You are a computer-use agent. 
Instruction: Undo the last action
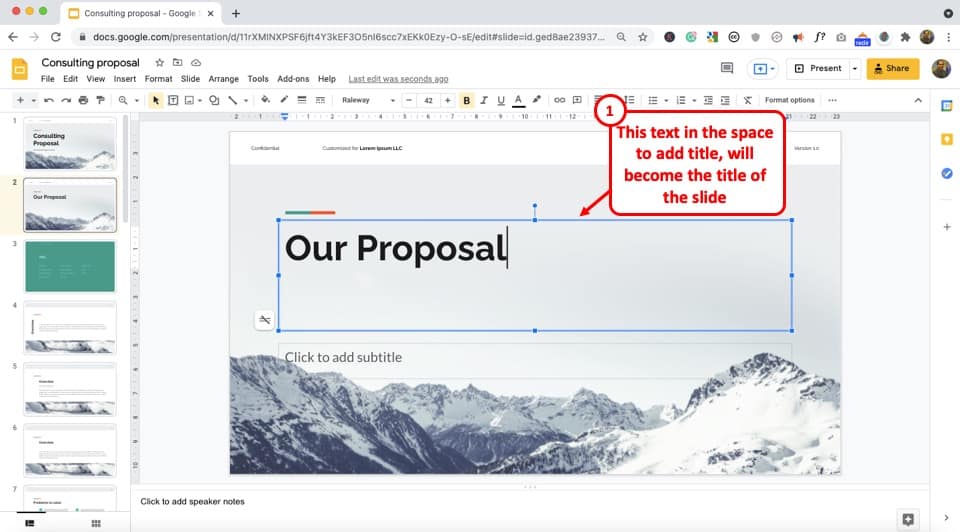(48, 100)
